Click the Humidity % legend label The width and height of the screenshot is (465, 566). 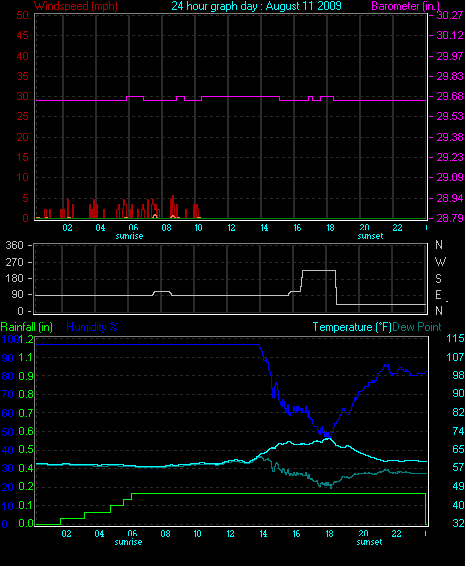[x=92, y=327]
